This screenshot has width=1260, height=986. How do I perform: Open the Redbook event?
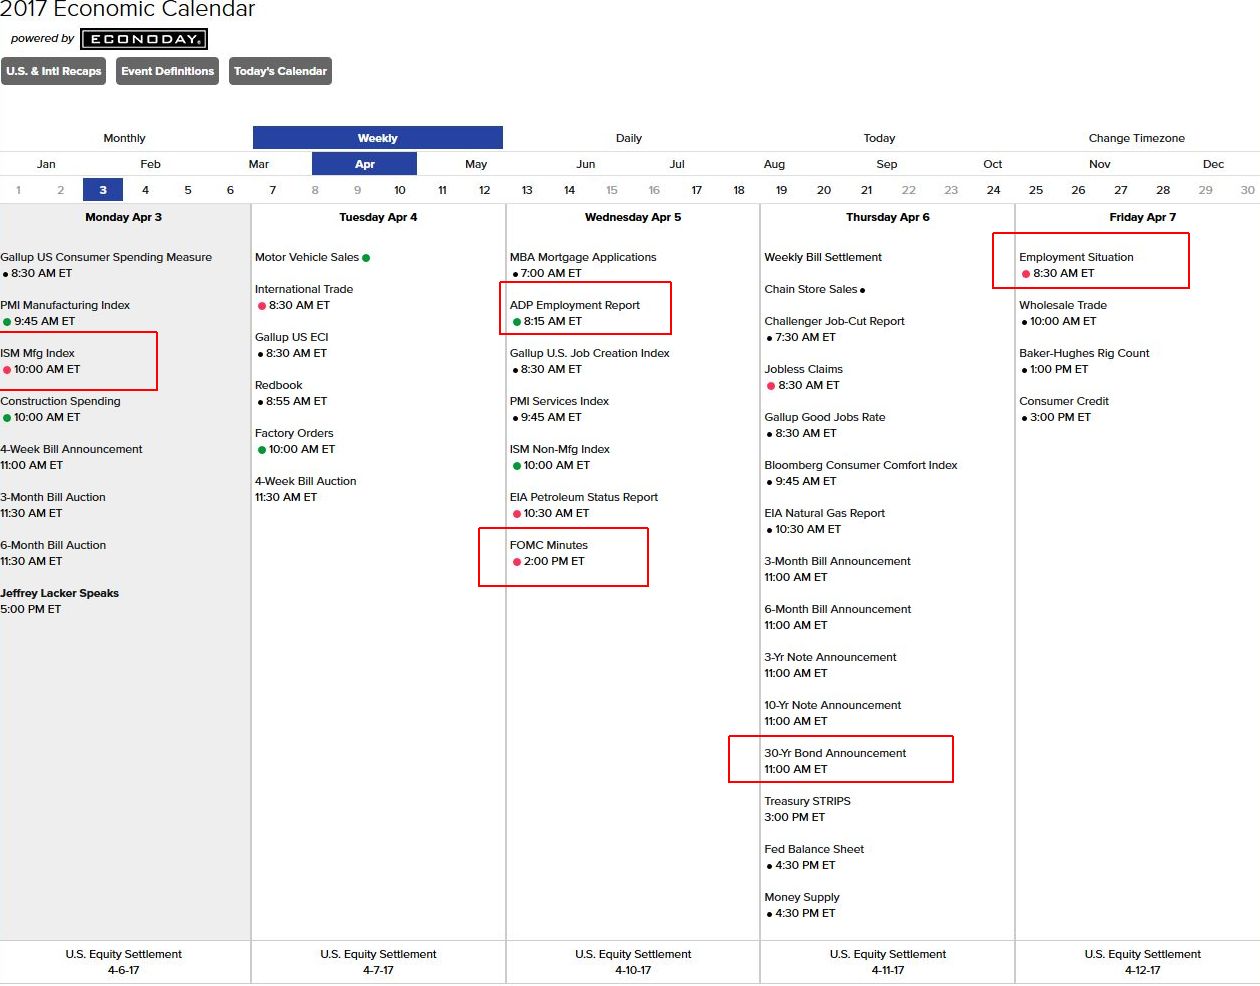click(x=279, y=385)
